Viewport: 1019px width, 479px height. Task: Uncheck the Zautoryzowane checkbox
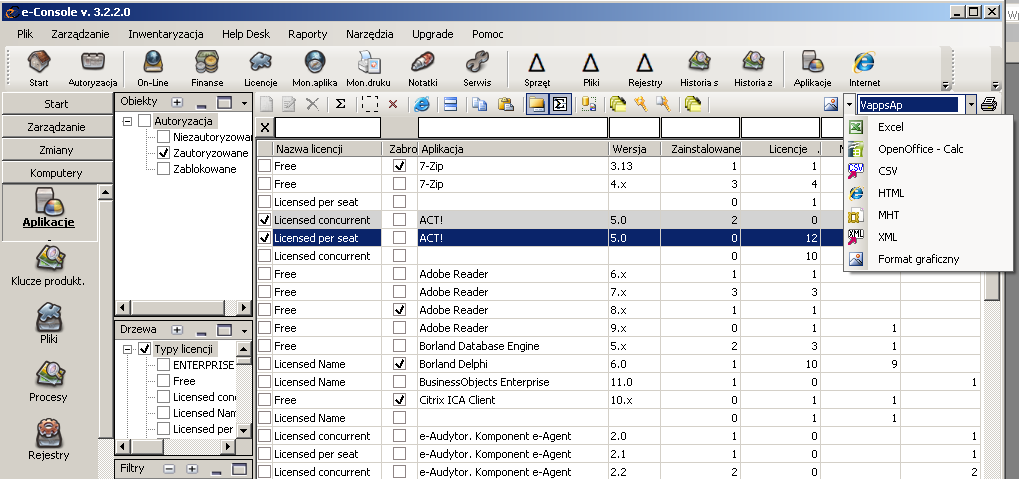coord(164,153)
